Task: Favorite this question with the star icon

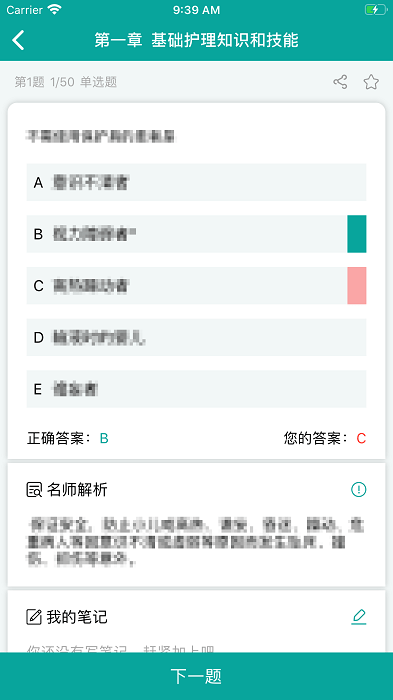Action: [371, 82]
